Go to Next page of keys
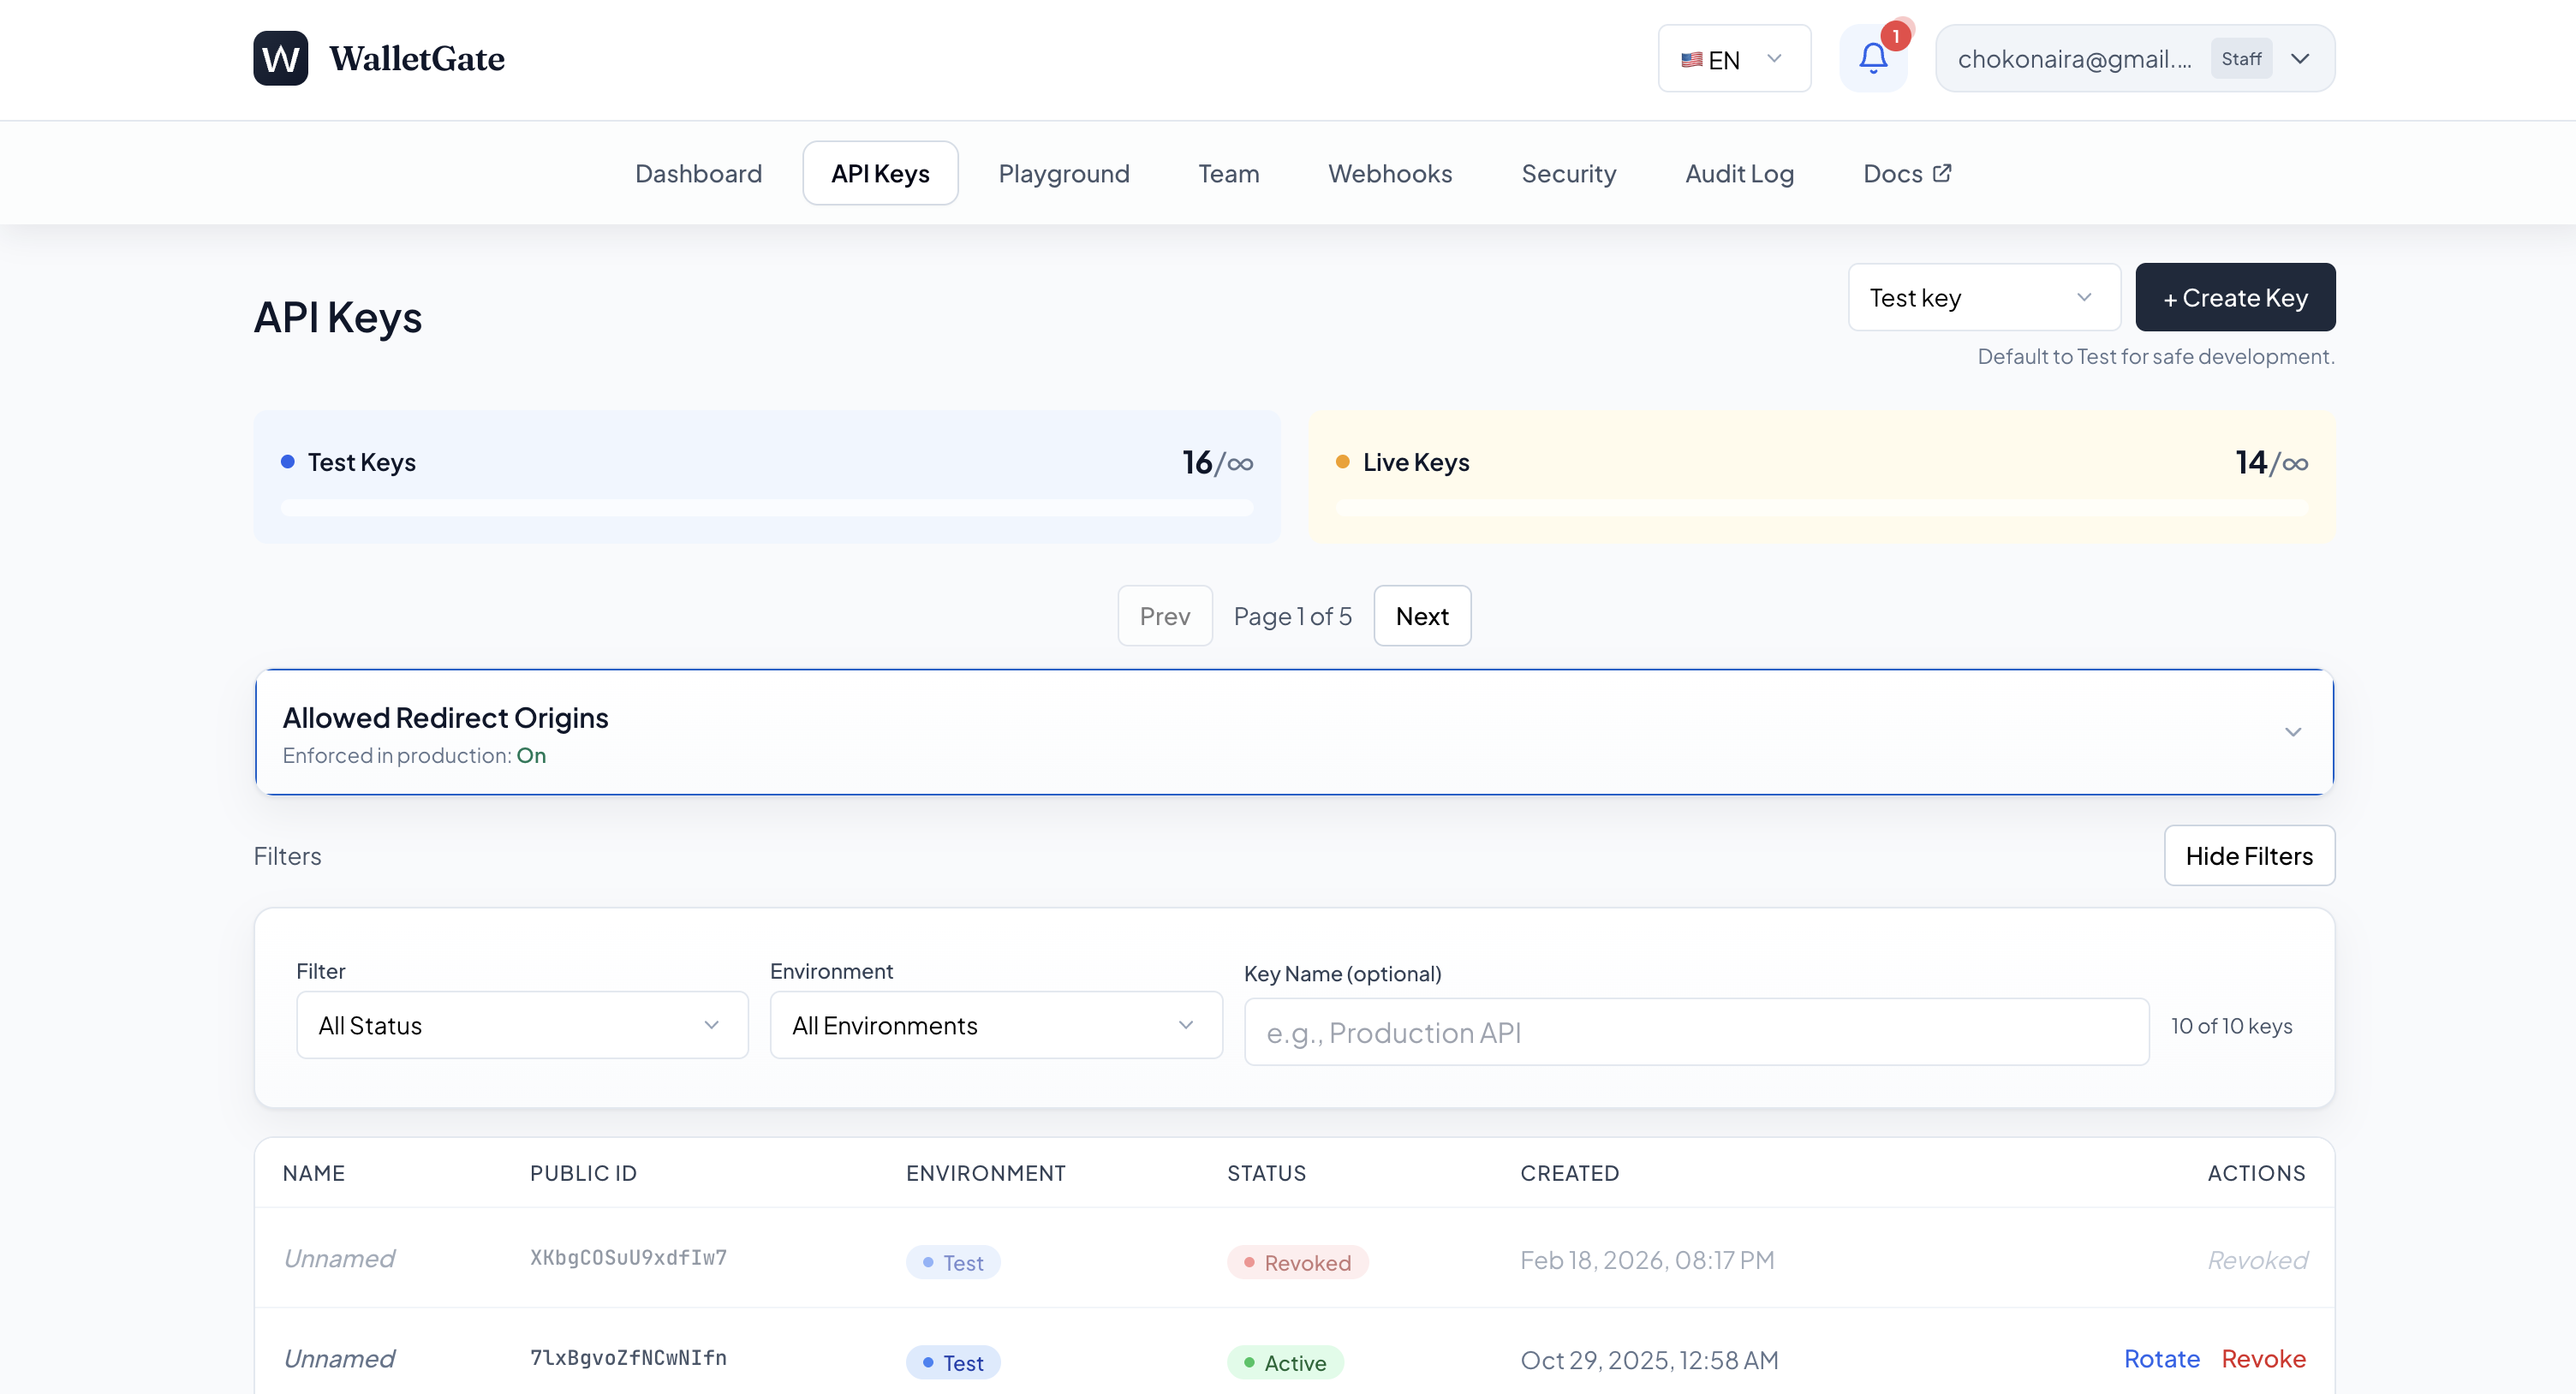 coord(1421,616)
